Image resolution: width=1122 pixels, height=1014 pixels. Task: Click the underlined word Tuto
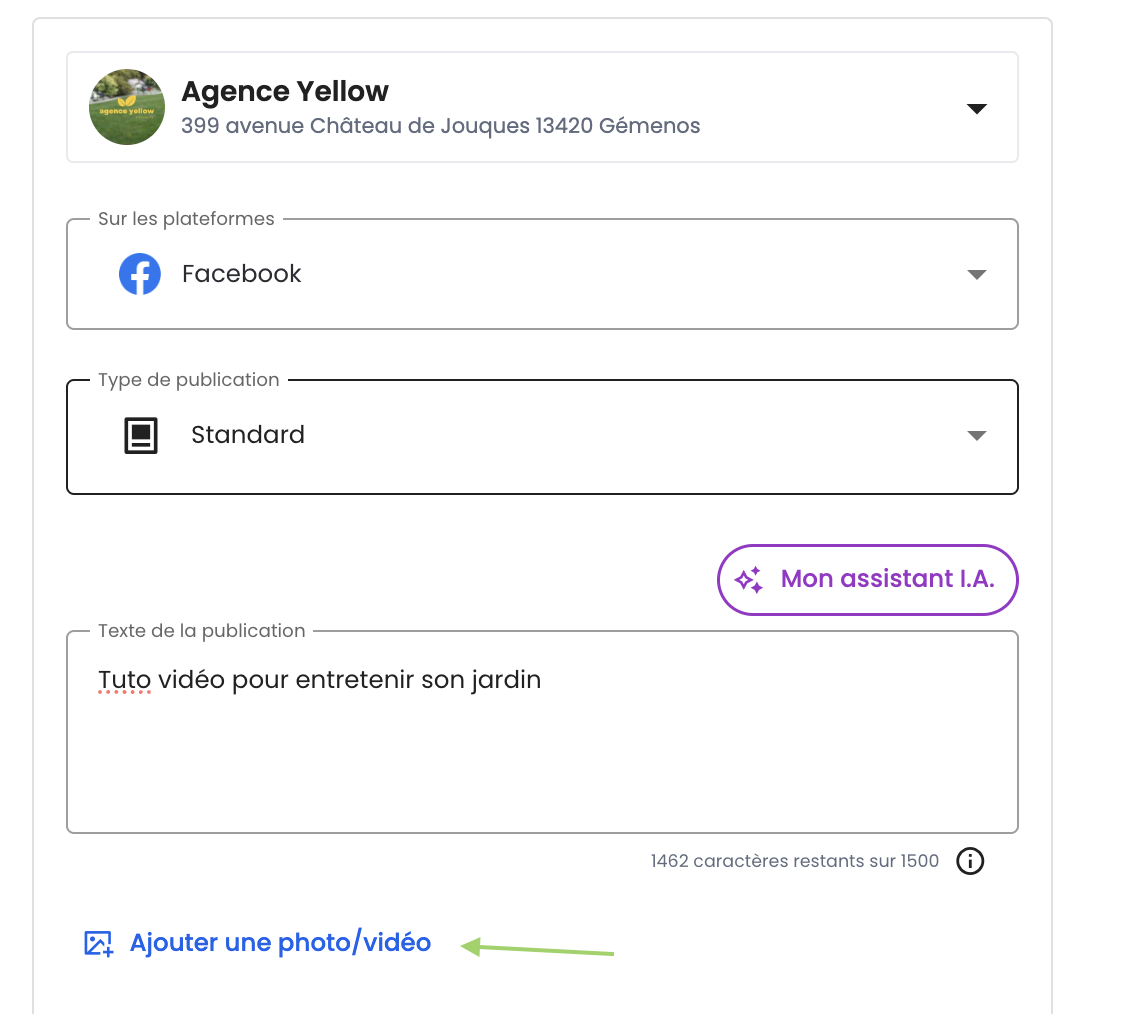124,680
